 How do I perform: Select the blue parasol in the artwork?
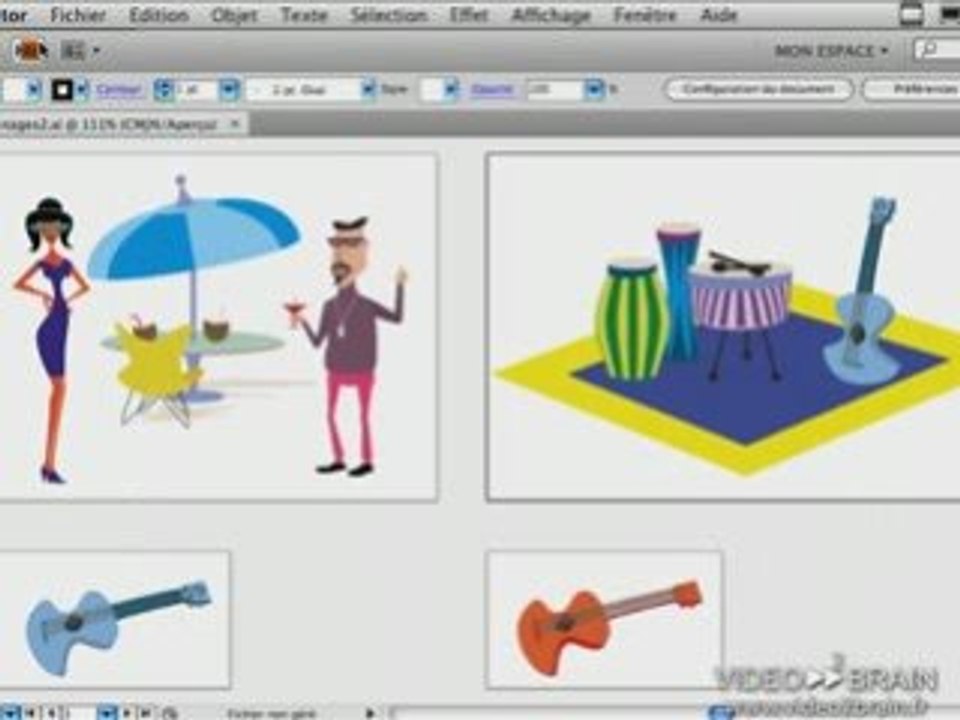pyautogui.click(x=193, y=238)
